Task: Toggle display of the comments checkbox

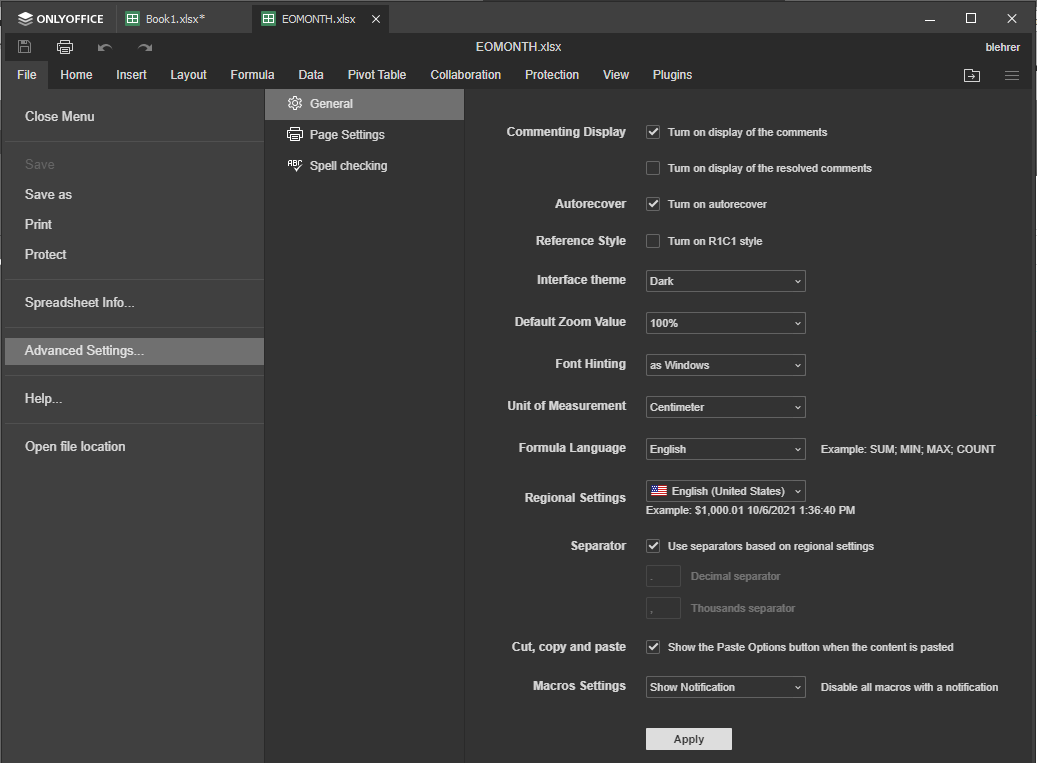Action: [653, 132]
